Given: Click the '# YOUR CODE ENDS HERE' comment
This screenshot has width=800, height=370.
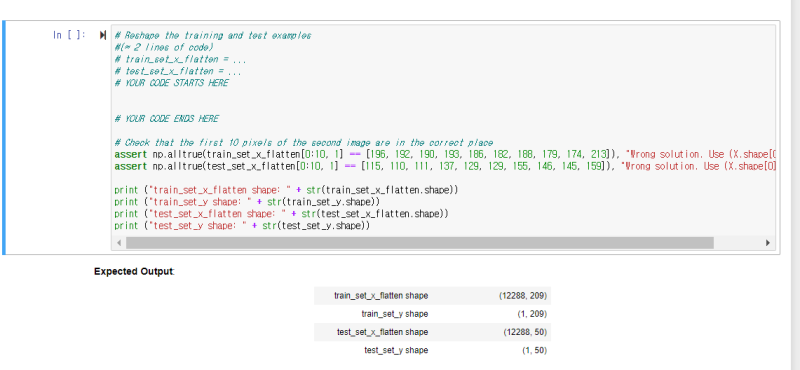Looking at the screenshot, I should click(166, 119).
